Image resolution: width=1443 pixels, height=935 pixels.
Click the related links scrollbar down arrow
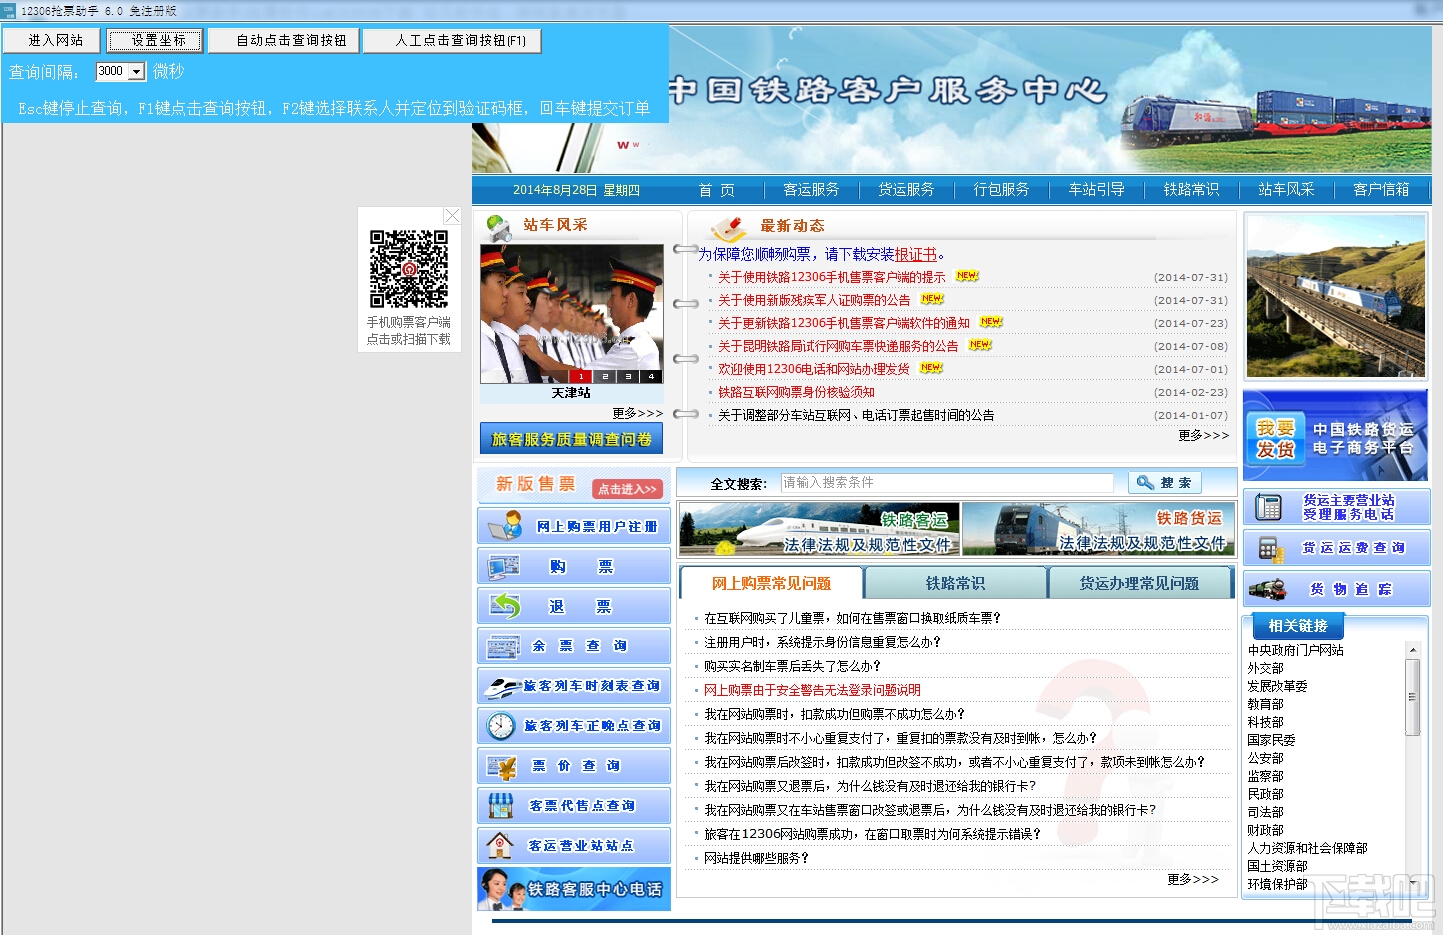(1413, 883)
